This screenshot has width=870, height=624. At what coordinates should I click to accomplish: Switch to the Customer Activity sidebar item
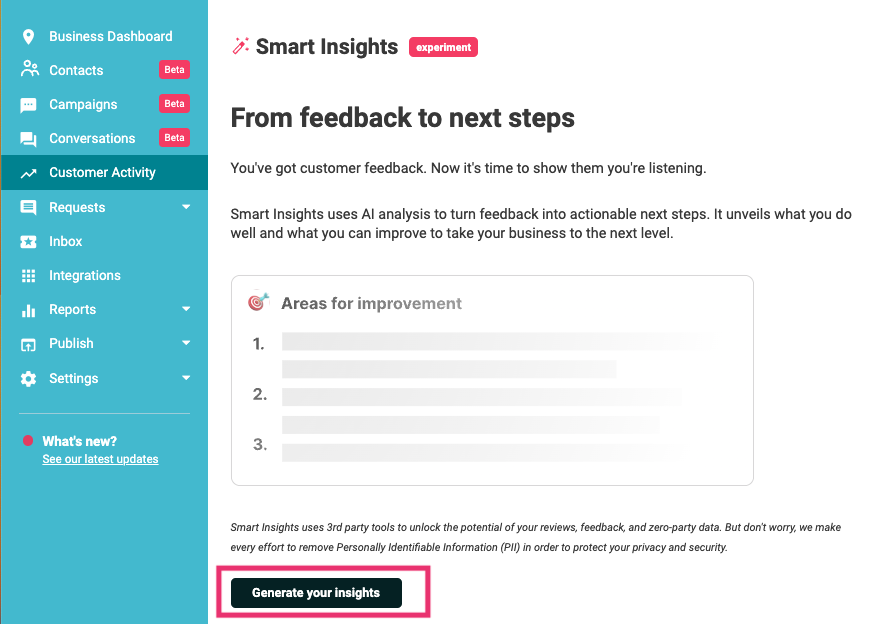pyautogui.click(x=103, y=172)
